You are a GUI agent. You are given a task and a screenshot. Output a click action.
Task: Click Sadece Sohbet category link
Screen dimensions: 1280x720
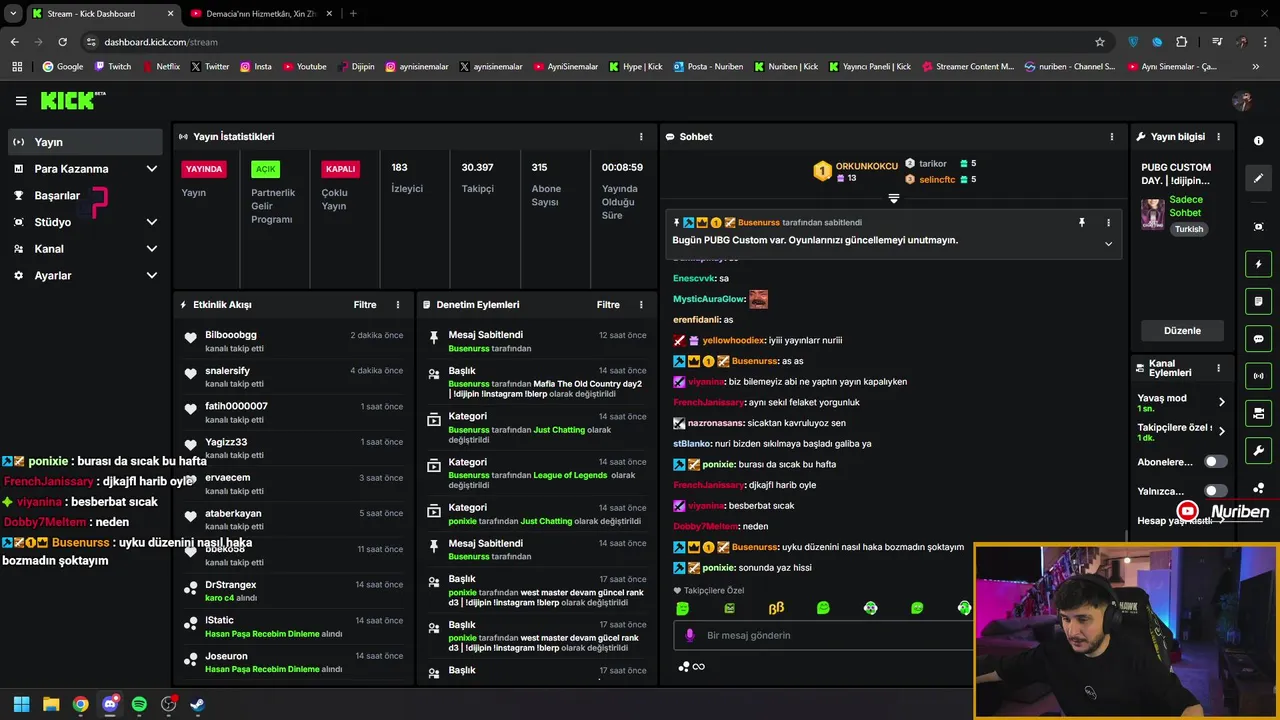(x=1186, y=206)
